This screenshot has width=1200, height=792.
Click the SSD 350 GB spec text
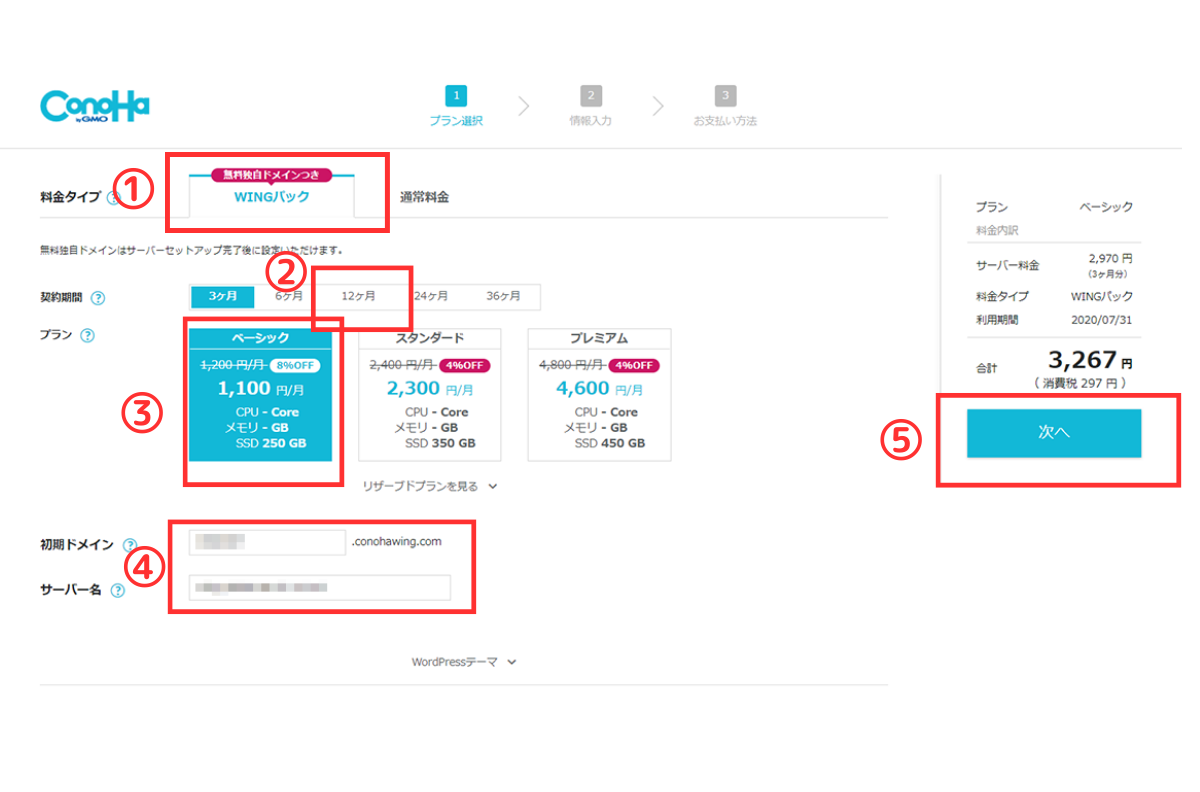[442, 443]
